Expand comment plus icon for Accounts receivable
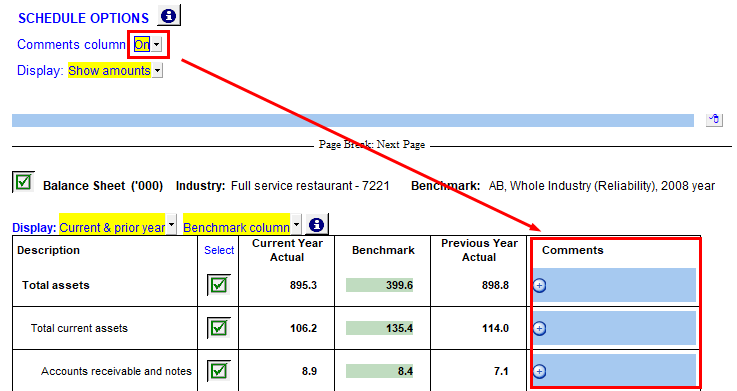Image resolution: width=737 pixels, height=391 pixels. point(540,372)
